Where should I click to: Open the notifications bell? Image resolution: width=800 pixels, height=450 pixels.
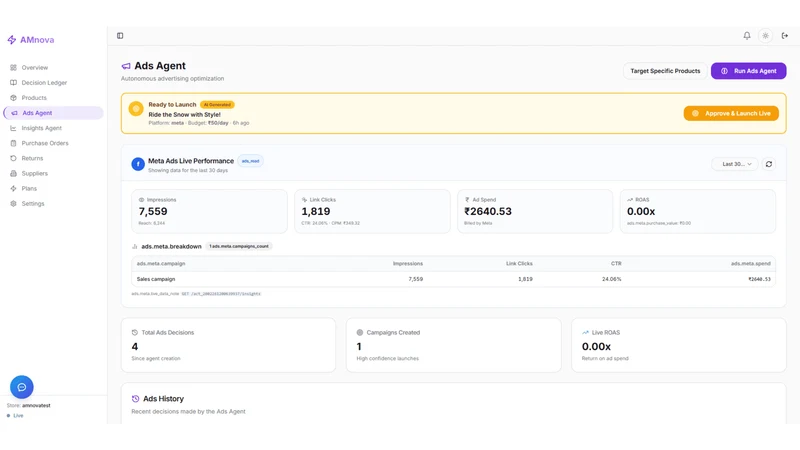(x=746, y=36)
